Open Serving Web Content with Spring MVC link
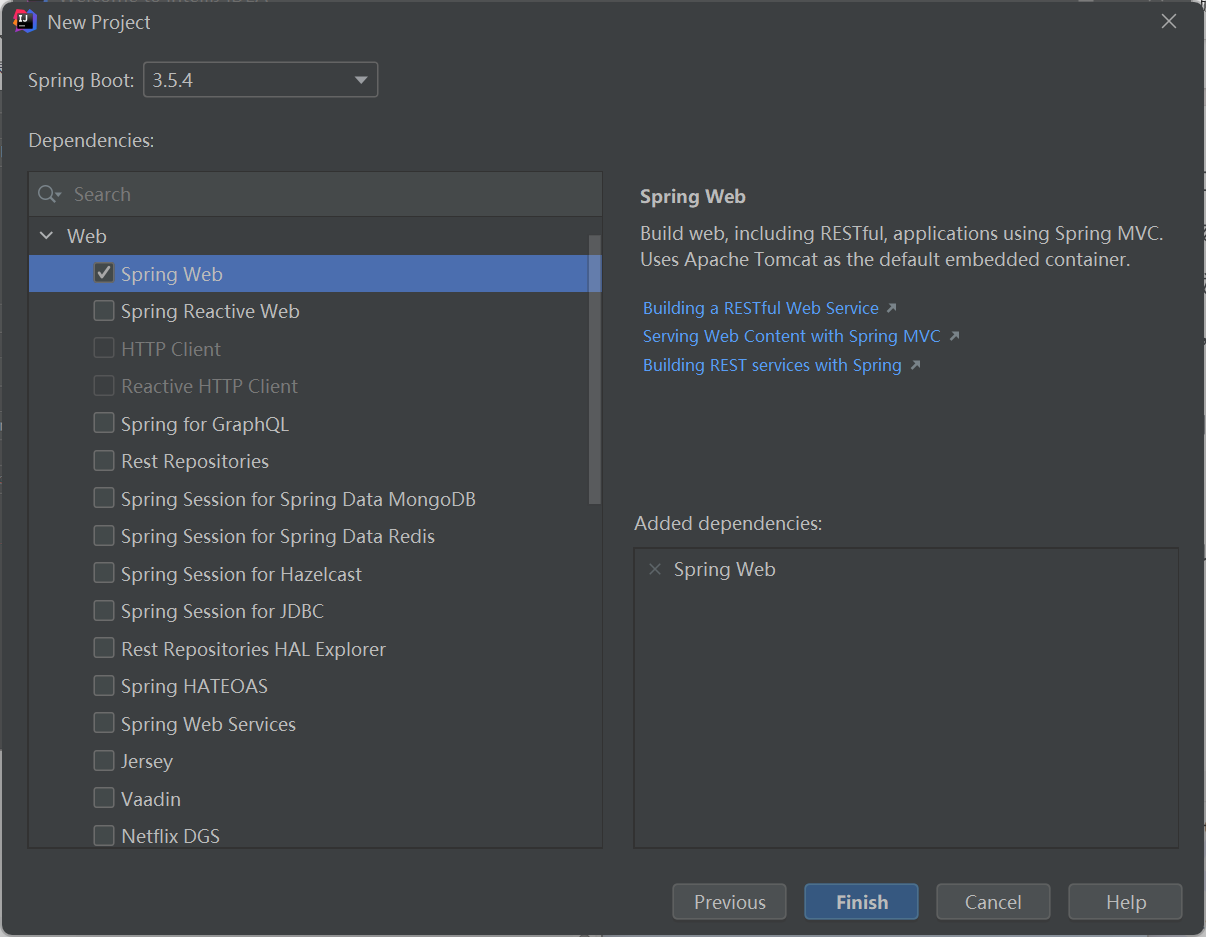The height and width of the screenshot is (937, 1206). [792, 336]
